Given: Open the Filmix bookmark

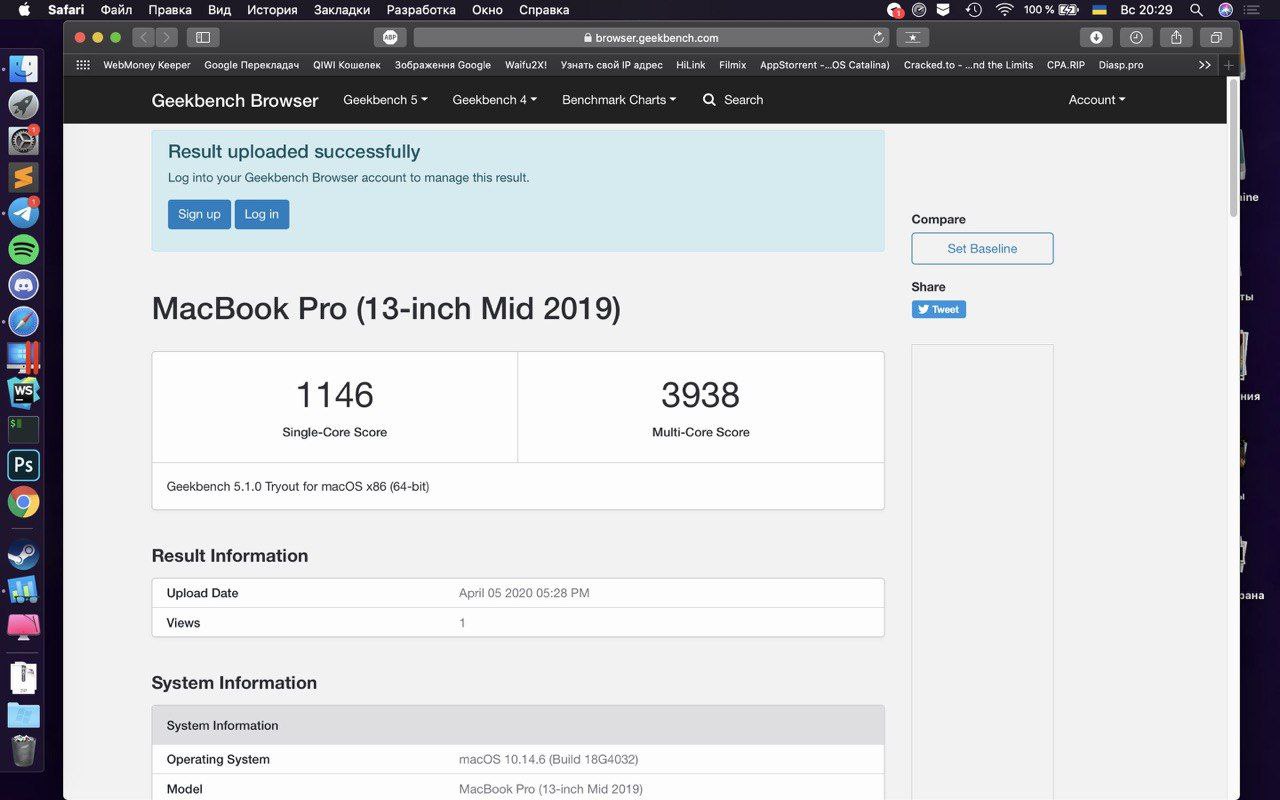Looking at the screenshot, I should click(732, 65).
